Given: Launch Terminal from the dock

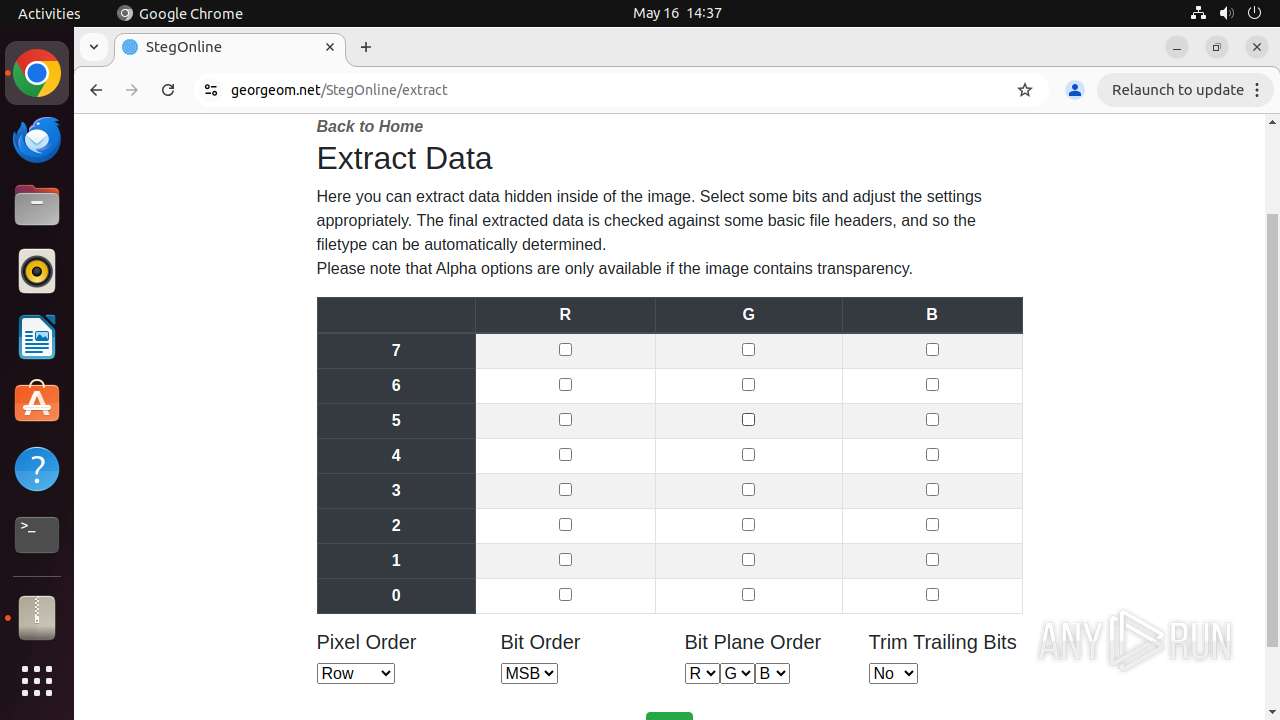Looking at the screenshot, I should click(x=37, y=535).
